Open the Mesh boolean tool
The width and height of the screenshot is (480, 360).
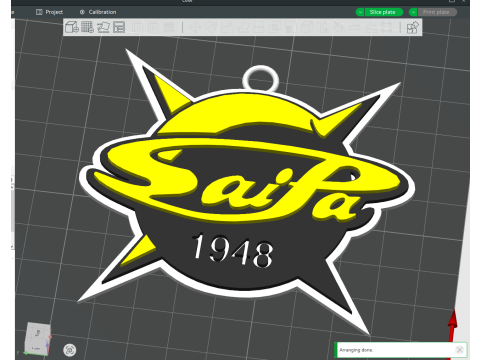(x=275, y=27)
